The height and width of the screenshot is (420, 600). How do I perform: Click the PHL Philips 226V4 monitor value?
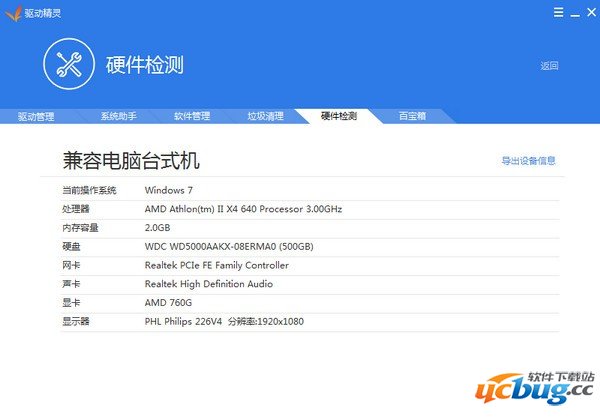click(x=224, y=321)
